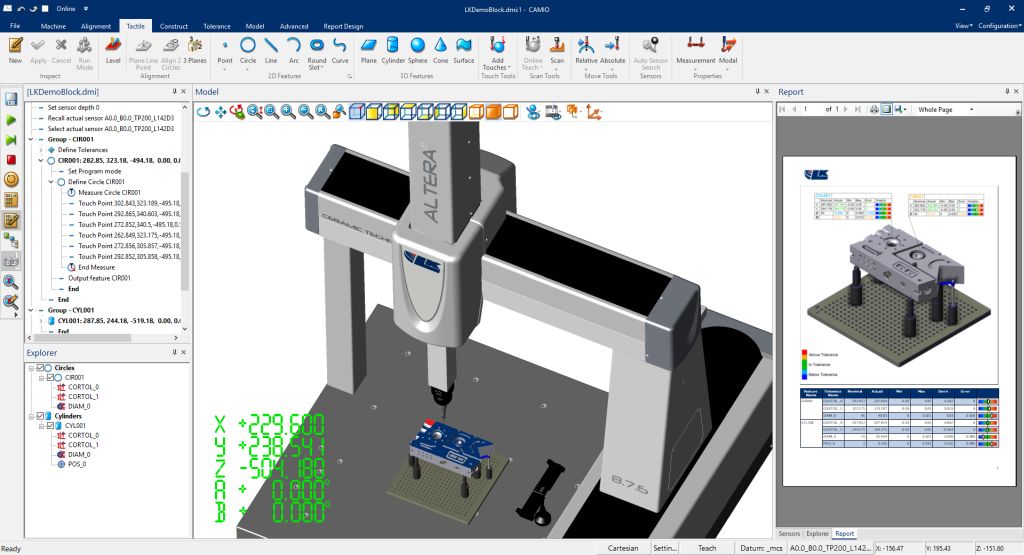Select Absolute move tool
This screenshot has width=1024, height=555.
(613, 52)
